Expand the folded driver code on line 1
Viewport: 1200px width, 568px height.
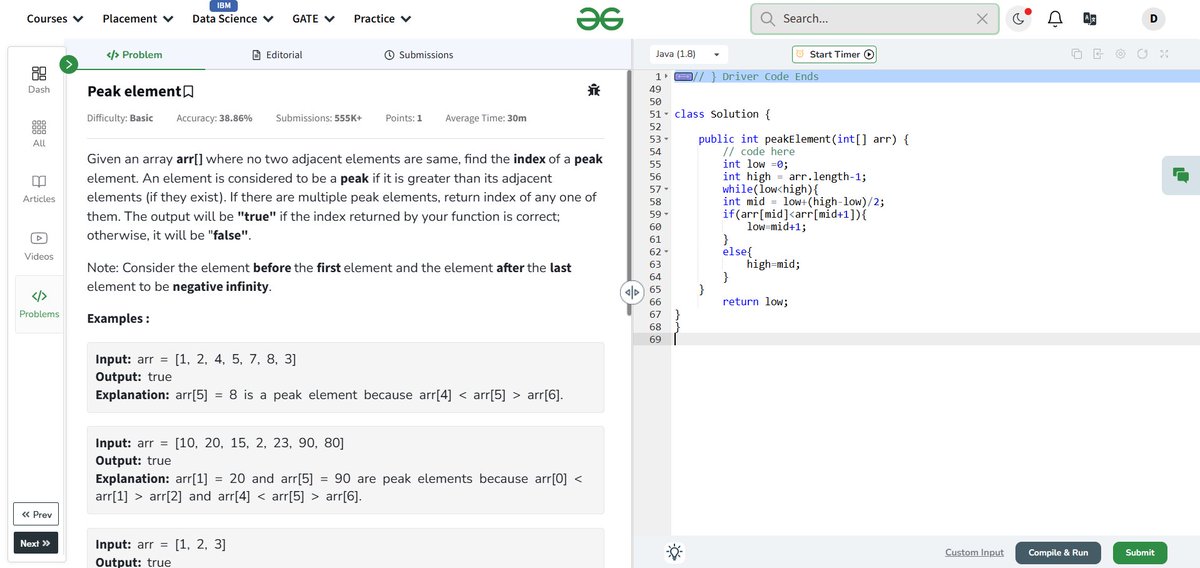683,76
